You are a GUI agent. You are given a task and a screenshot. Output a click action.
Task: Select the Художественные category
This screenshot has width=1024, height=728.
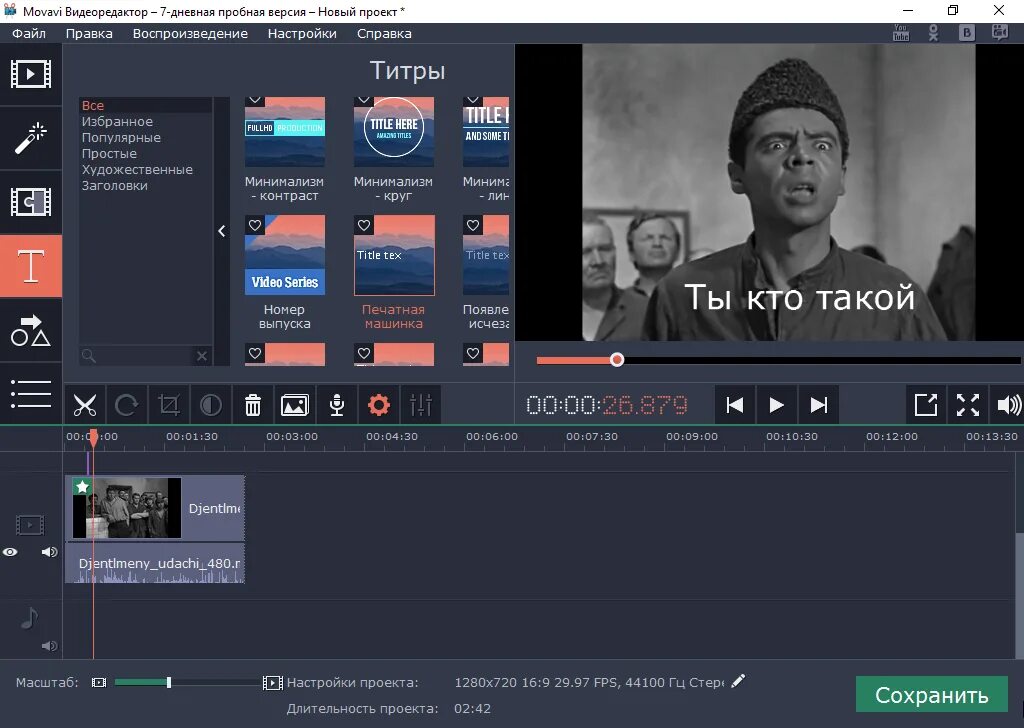pos(145,169)
